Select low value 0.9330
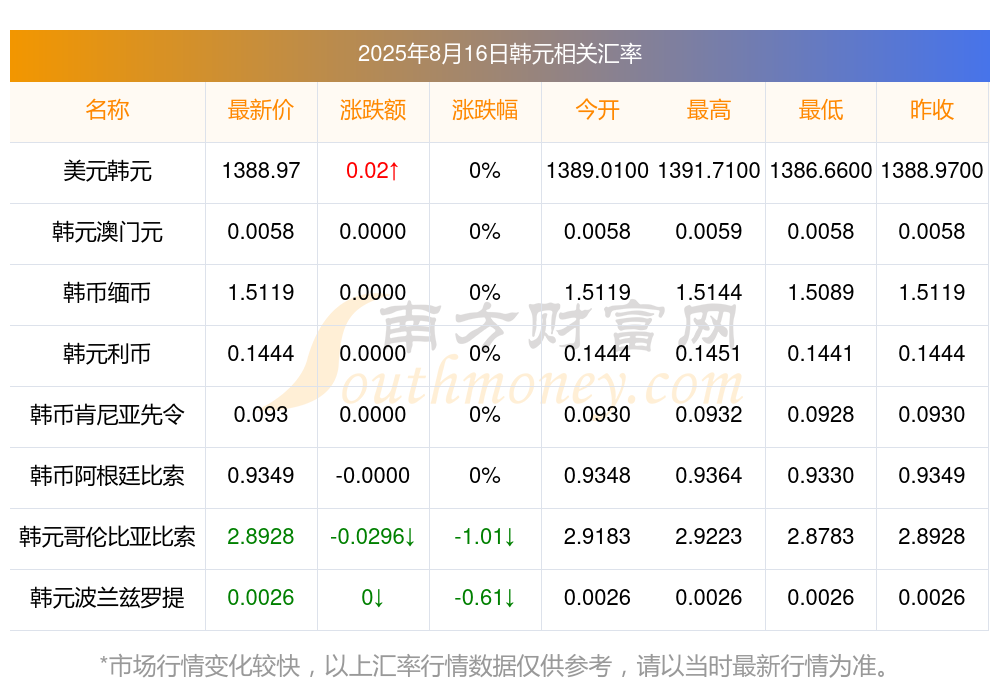1000x698 pixels. tap(821, 476)
